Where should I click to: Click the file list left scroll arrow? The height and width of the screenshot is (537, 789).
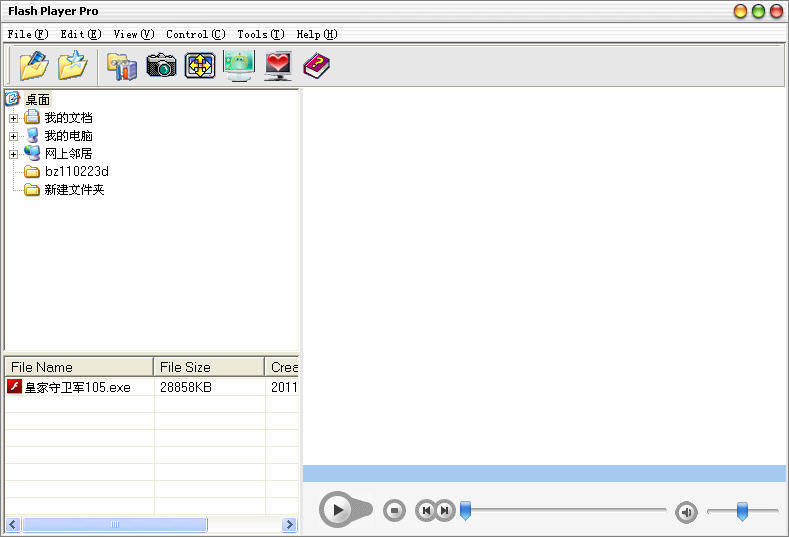[13, 524]
